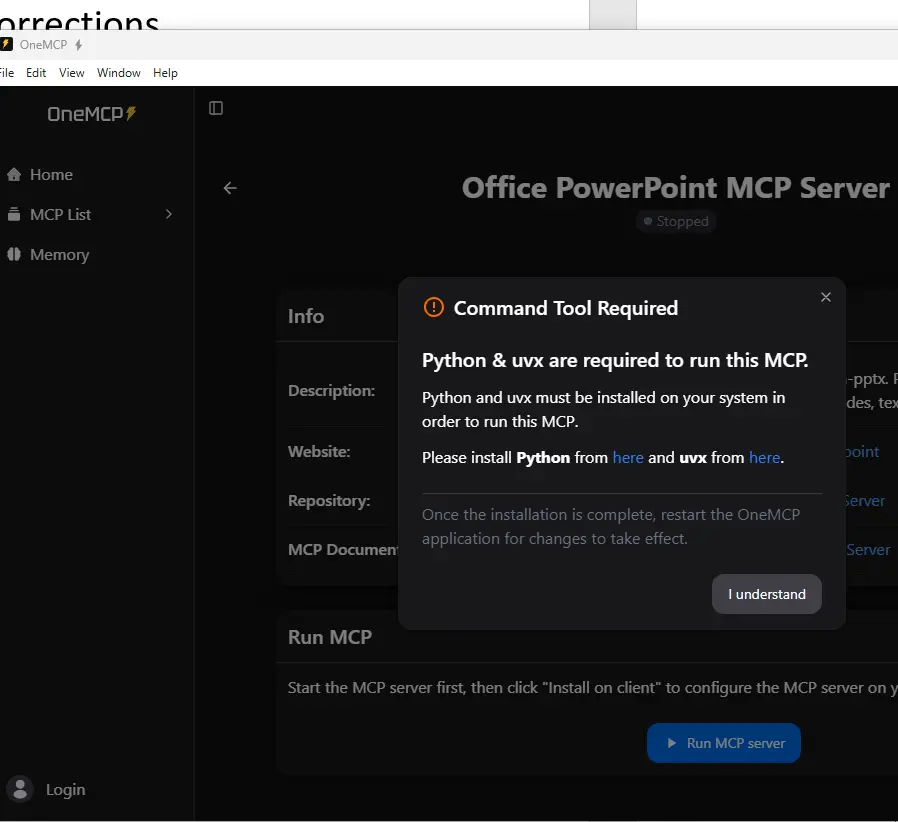Screen dimensions: 898x822
Task: Click the Info section heading
Action: (306, 316)
